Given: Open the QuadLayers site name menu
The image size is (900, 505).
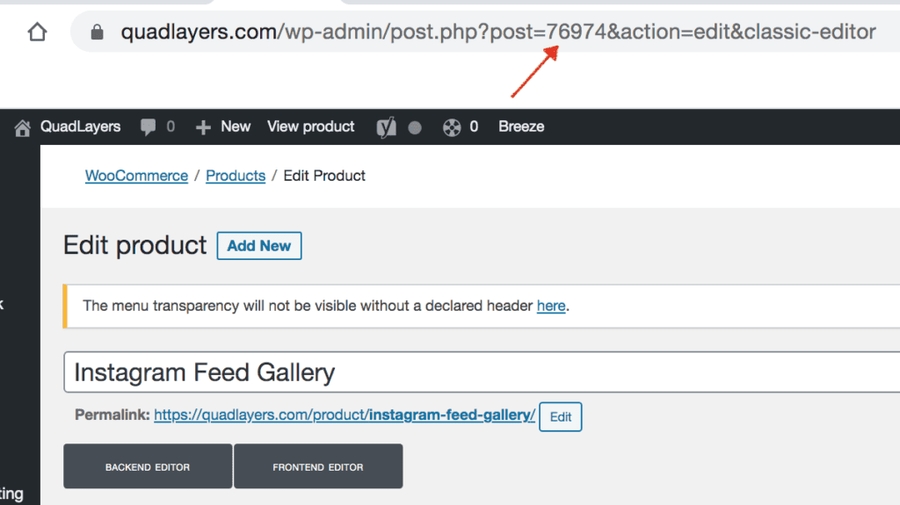Looking at the screenshot, I should pyautogui.click(x=80, y=127).
